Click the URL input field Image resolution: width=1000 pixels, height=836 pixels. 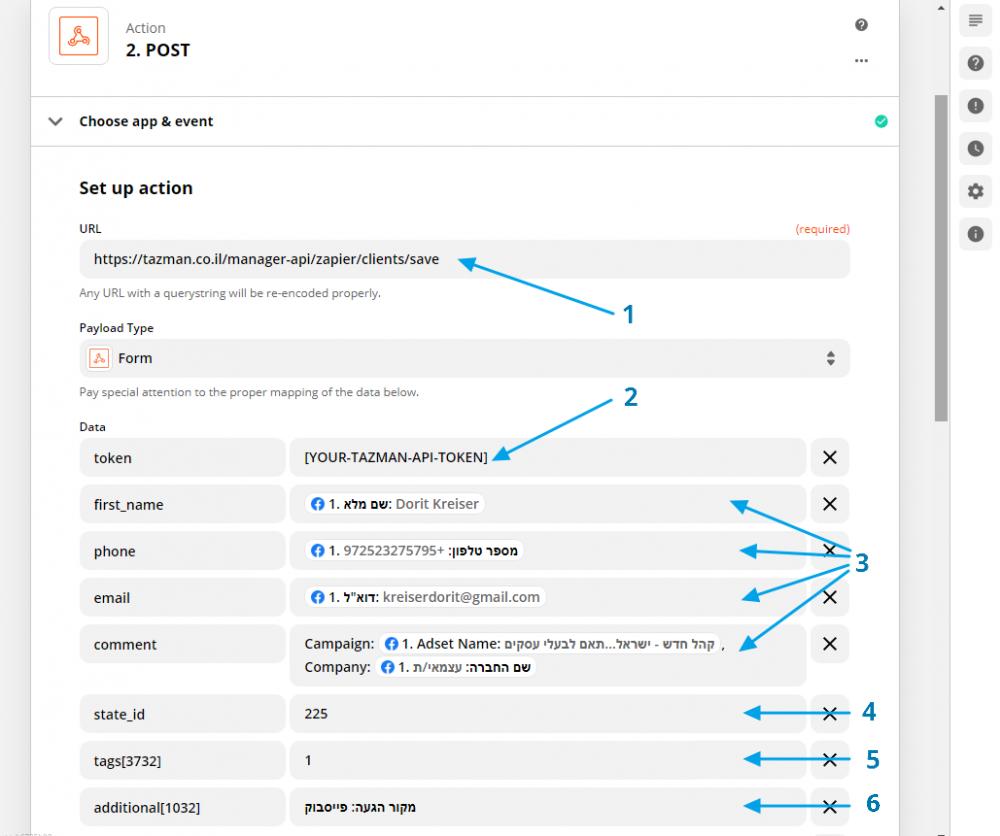464,259
